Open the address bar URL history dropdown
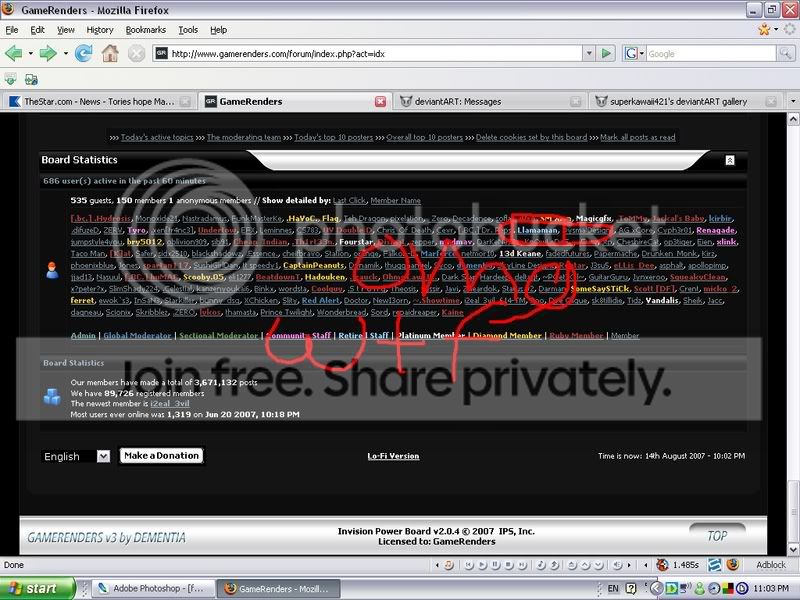Screen dimensions: 800x600 pyautogui.click(x=589, y=53)
